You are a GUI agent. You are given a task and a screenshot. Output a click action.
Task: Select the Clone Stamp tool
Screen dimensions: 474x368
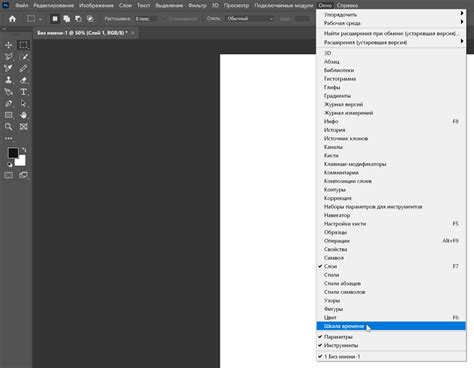pos(9,80)
